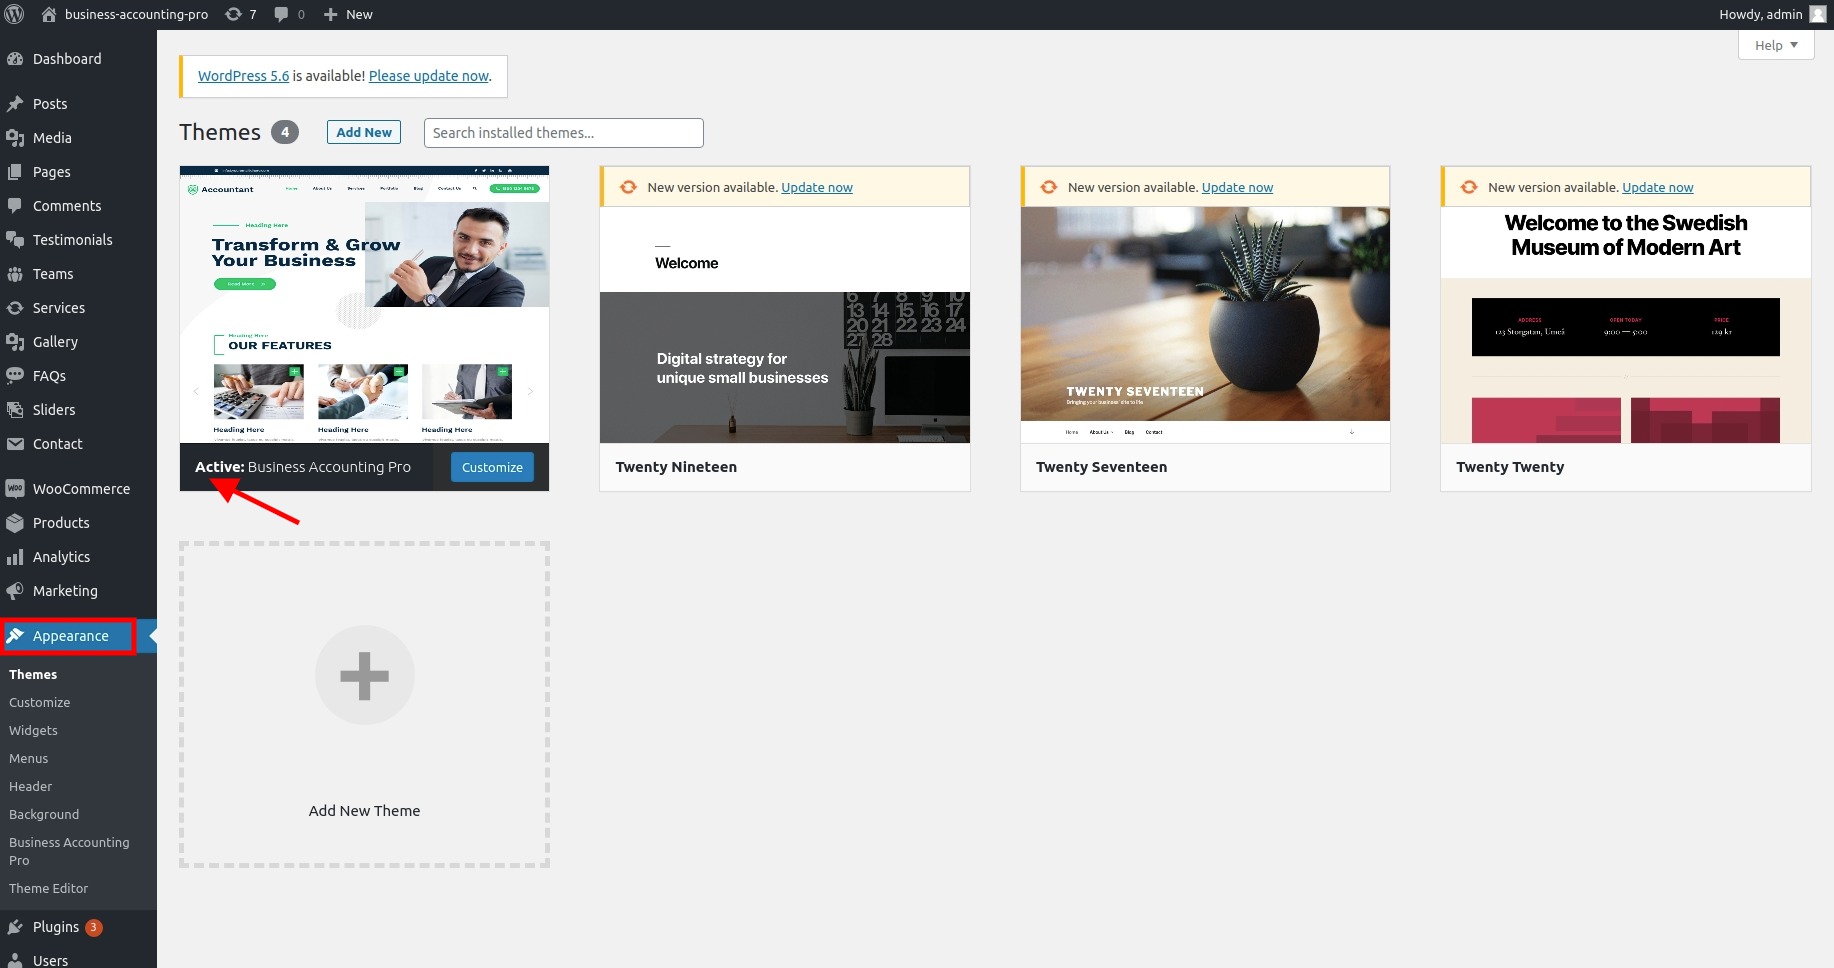Click the Services icon in sidebar
The width and height of the screenshot is (1834, 968).
tap(15, 308)
